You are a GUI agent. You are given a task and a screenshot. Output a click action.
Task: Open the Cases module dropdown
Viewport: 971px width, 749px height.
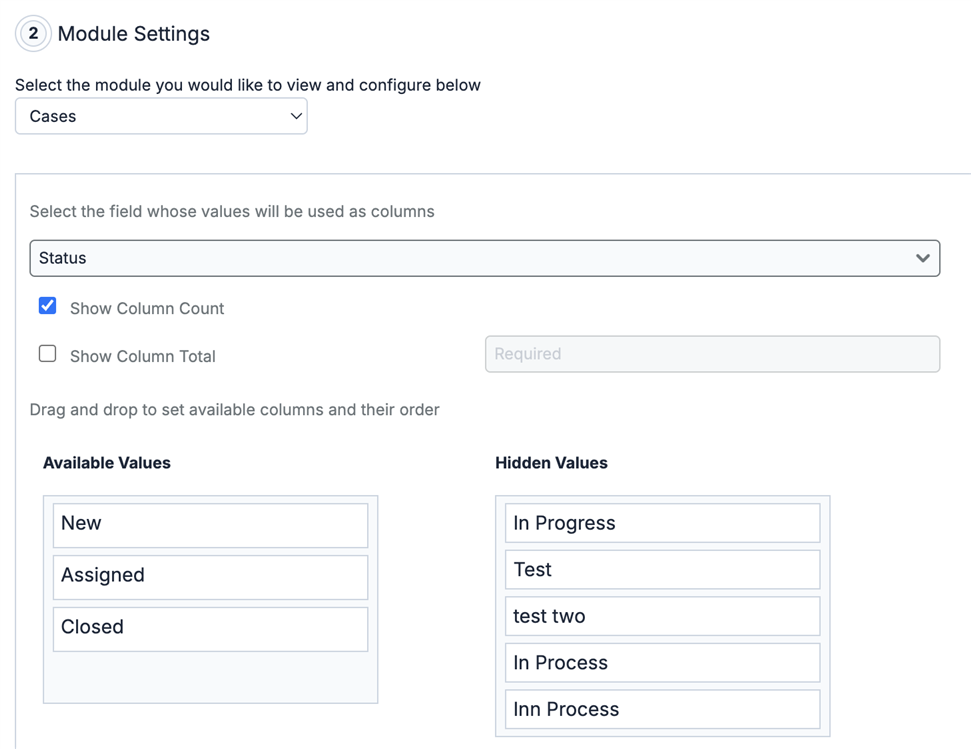[160, 117]
